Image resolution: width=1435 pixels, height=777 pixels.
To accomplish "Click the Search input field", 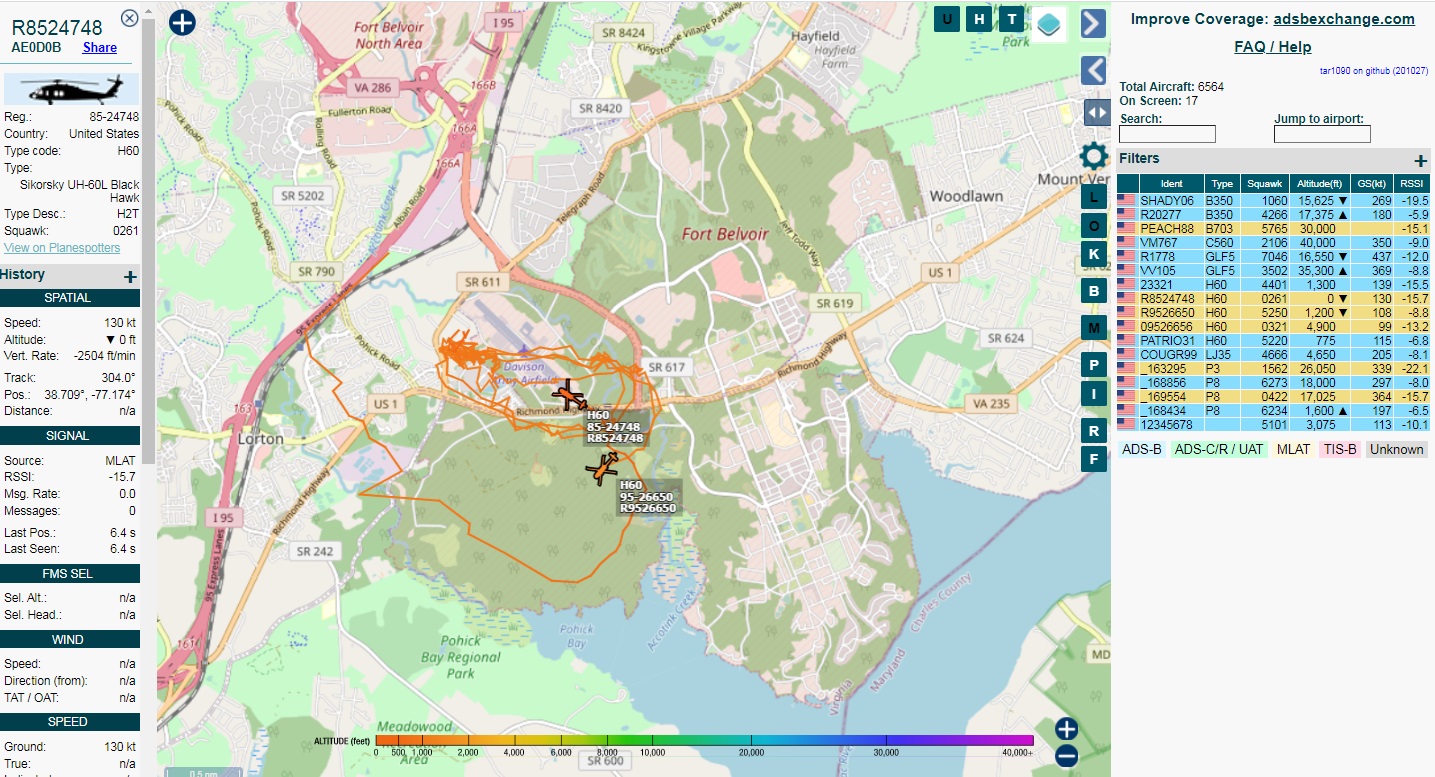I will point(1168,134).
